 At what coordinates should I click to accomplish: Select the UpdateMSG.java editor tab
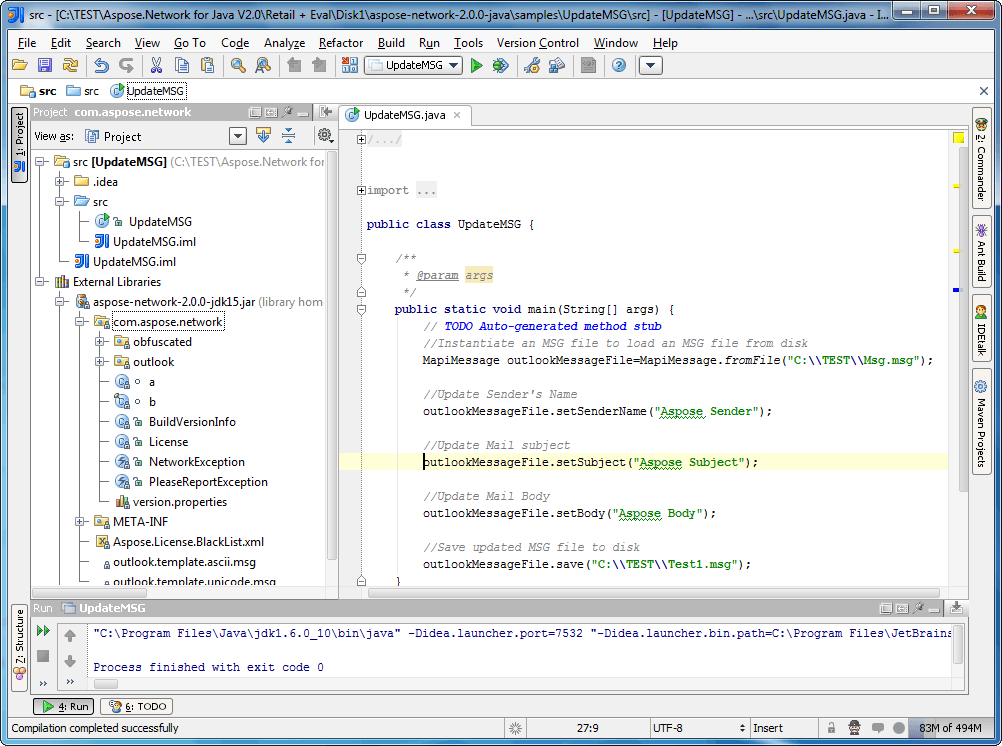pos(405,115)
